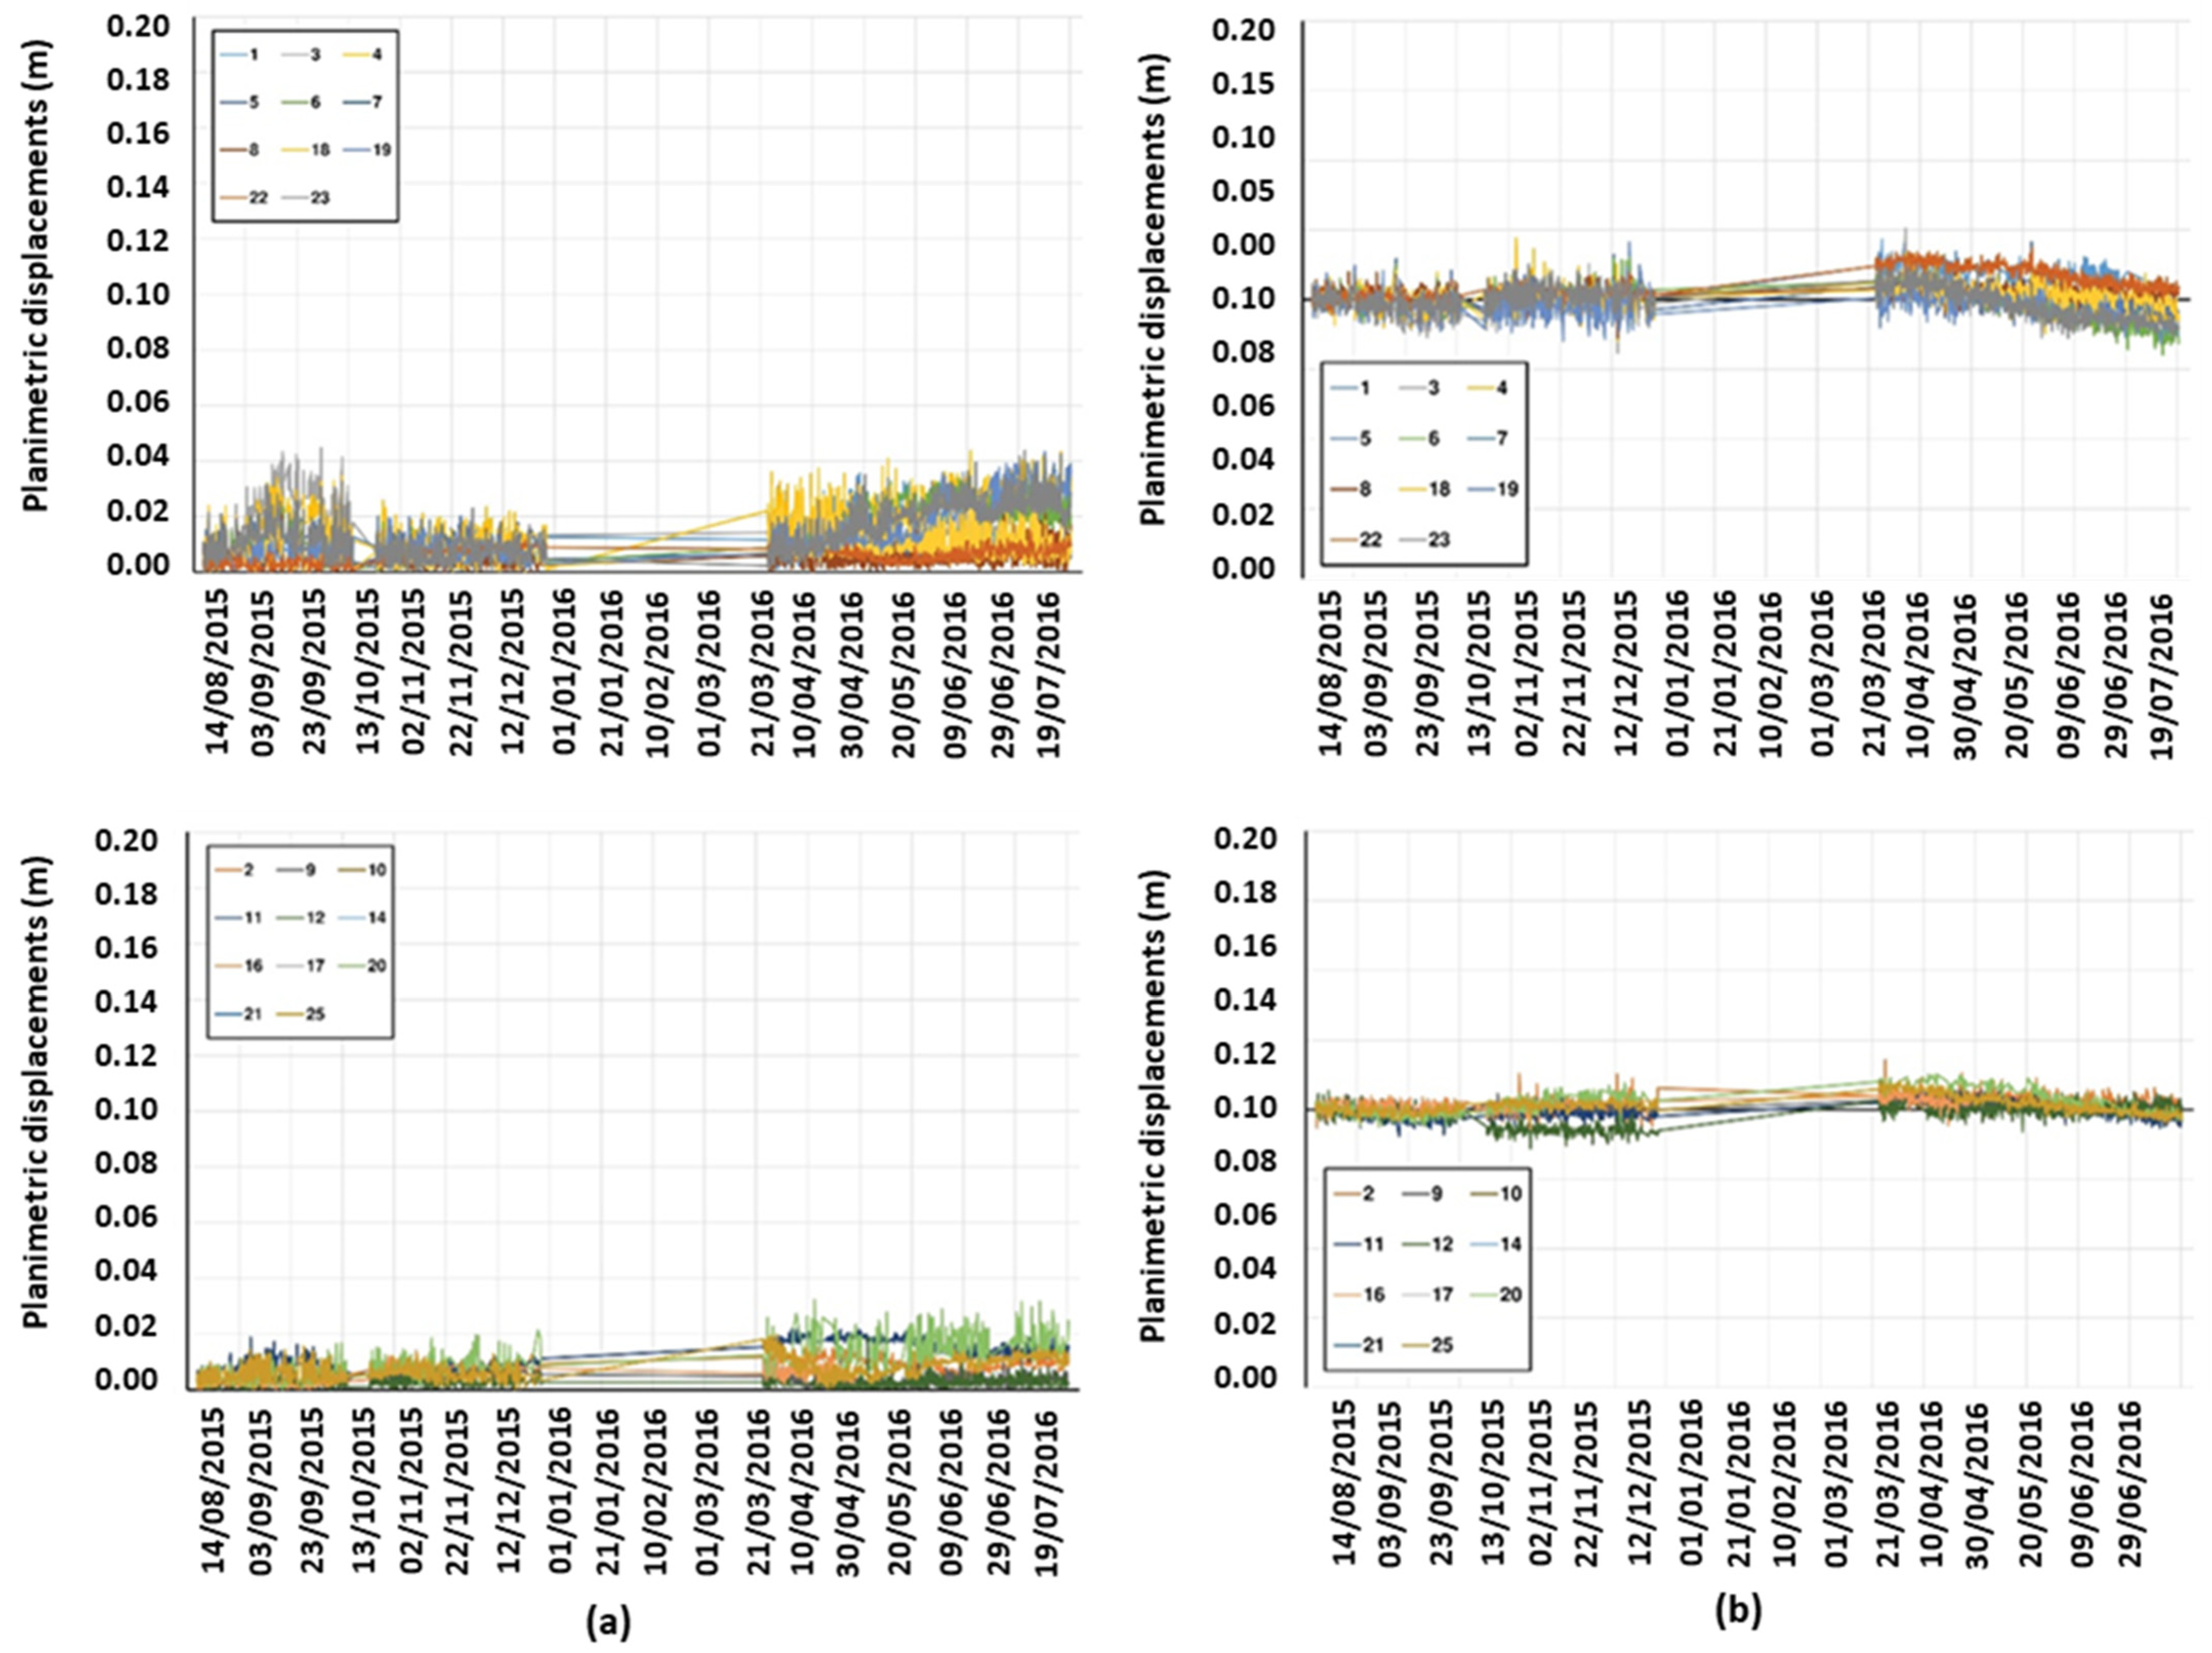
Task: Click the (b) subfigure caption
Action: (1738, 1610)
